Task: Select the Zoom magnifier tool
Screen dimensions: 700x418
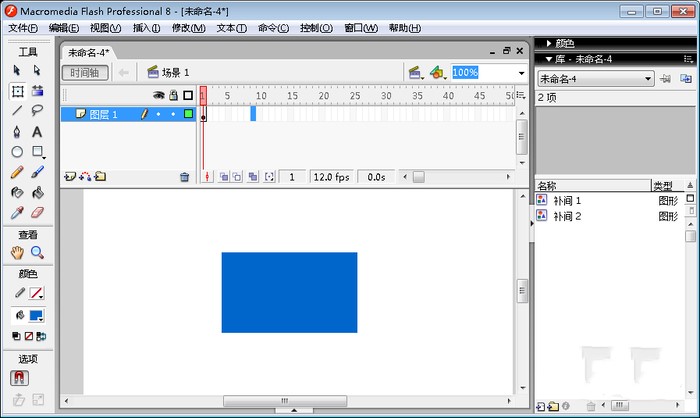Action: (x=37, y=252)
